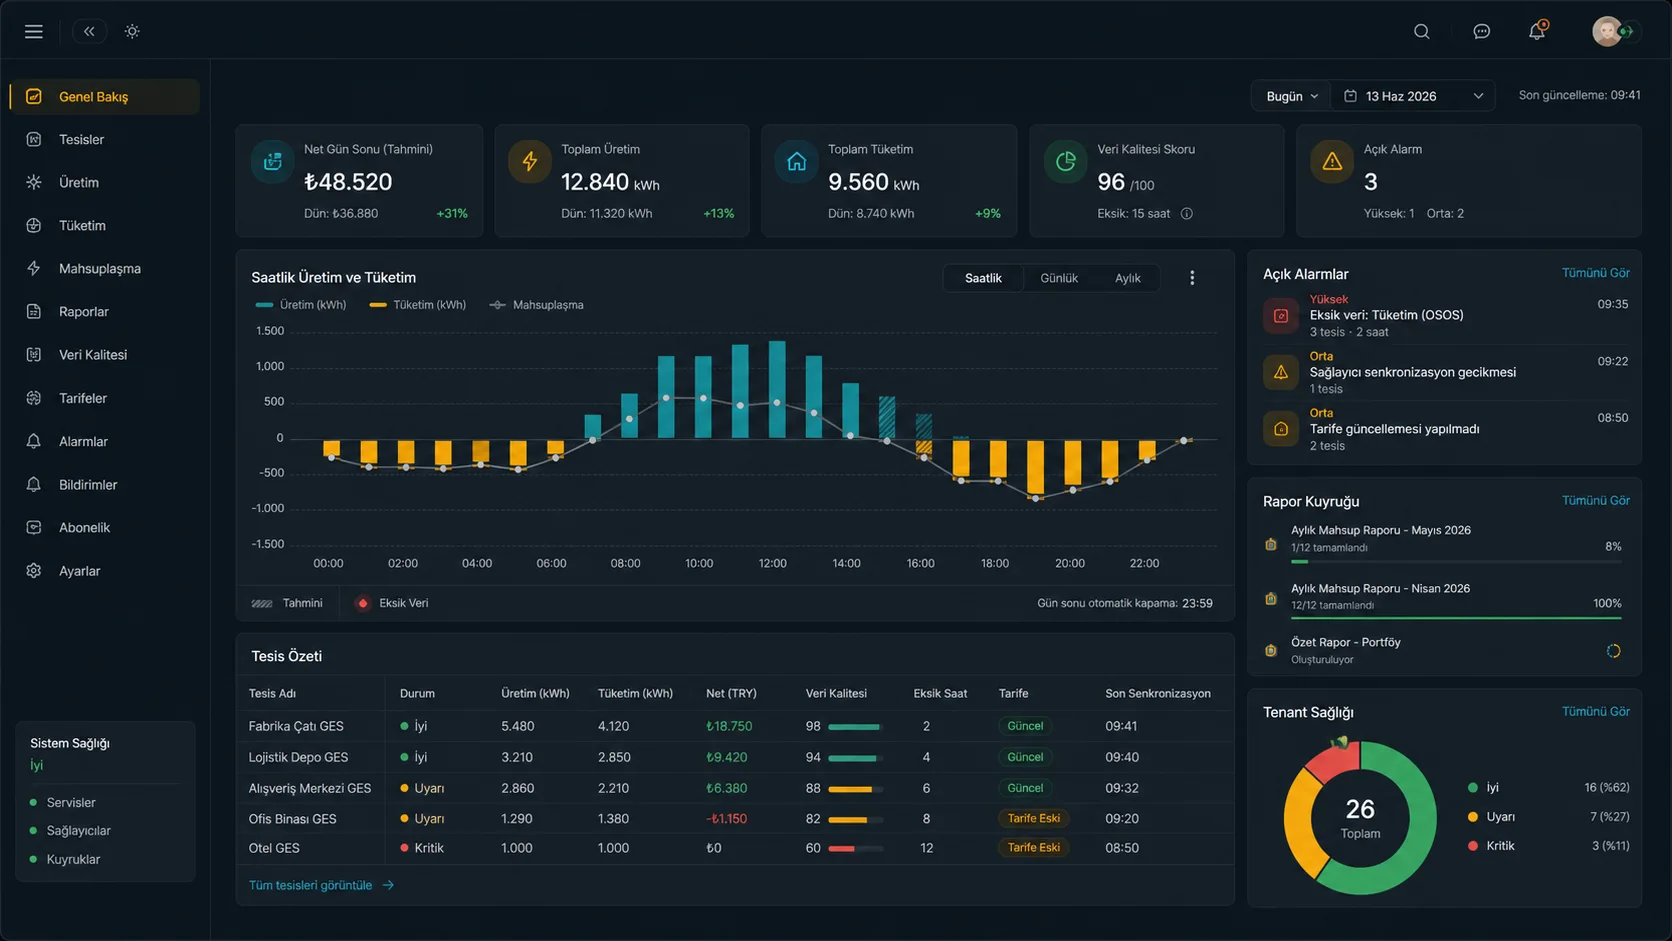
Task: Click Güncel badge for Lojistik Depo GES
Action: point(1025,758)
